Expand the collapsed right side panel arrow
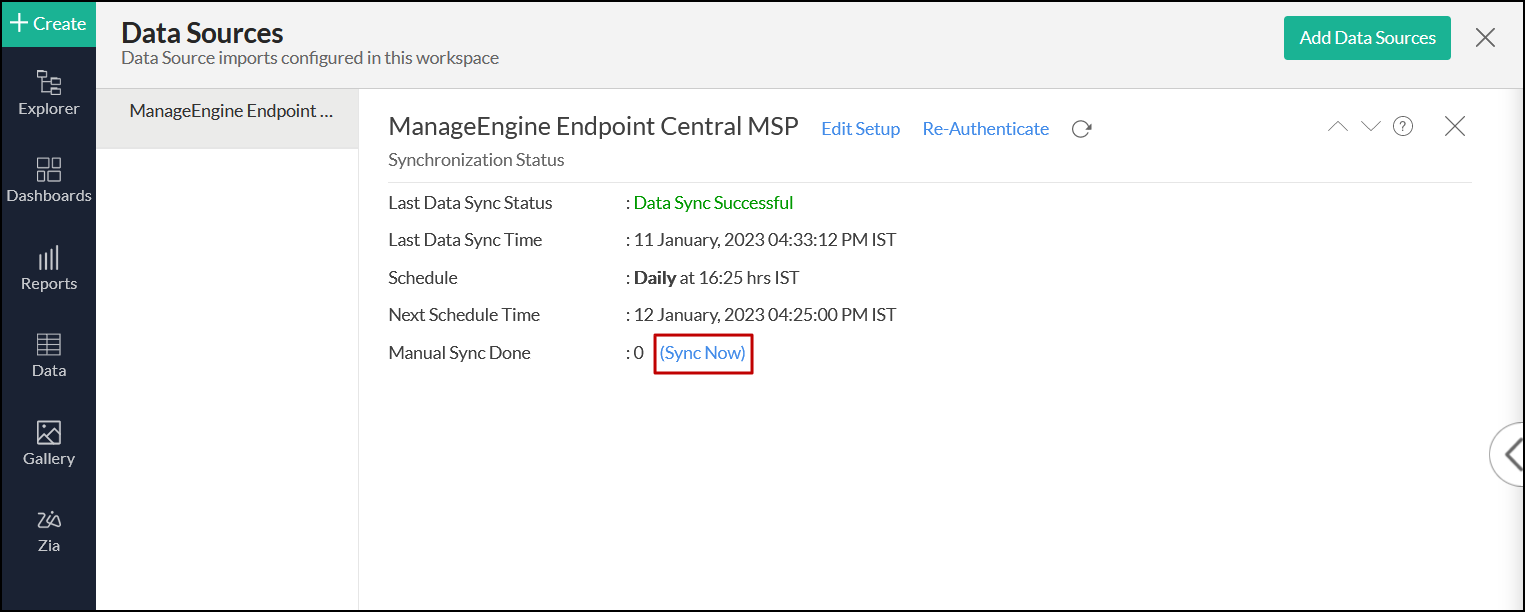The height and width of the screenshot is (612, 1525). point(1508,454)
